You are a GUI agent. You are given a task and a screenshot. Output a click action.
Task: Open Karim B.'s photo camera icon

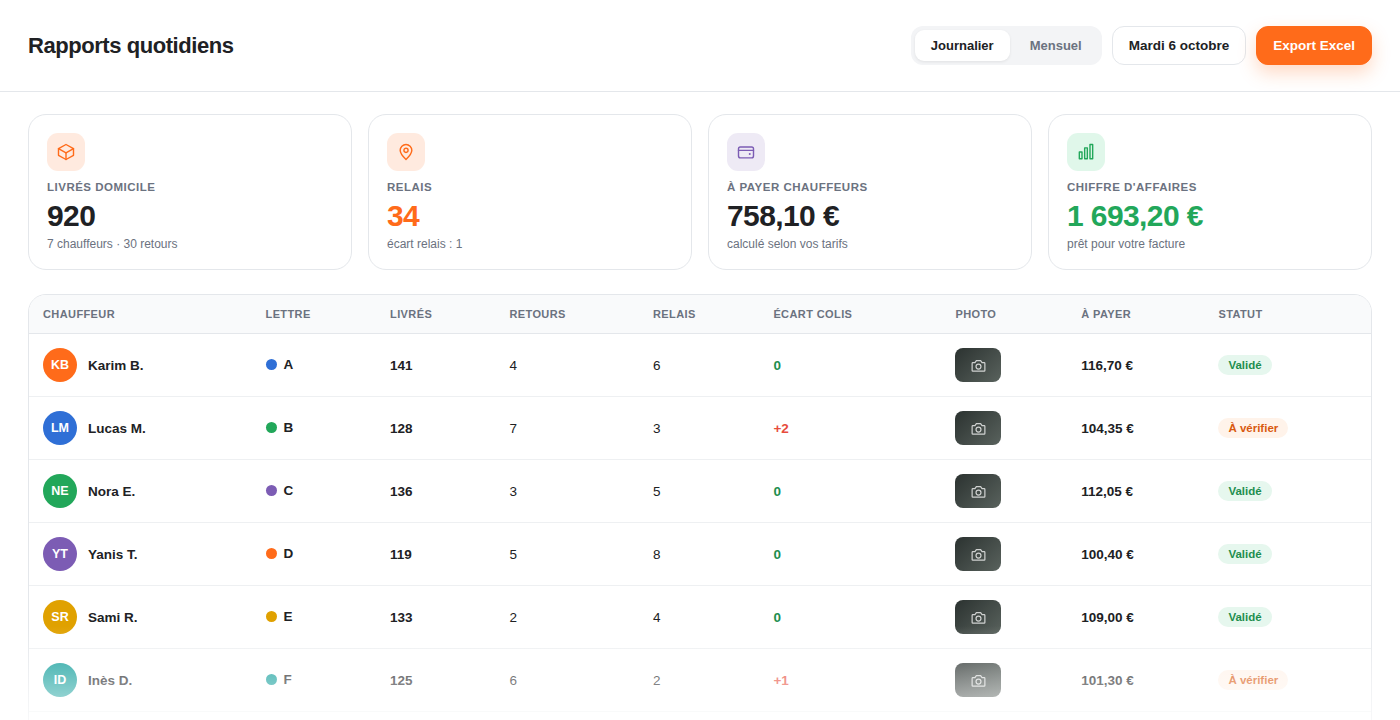tap(978, 365)
